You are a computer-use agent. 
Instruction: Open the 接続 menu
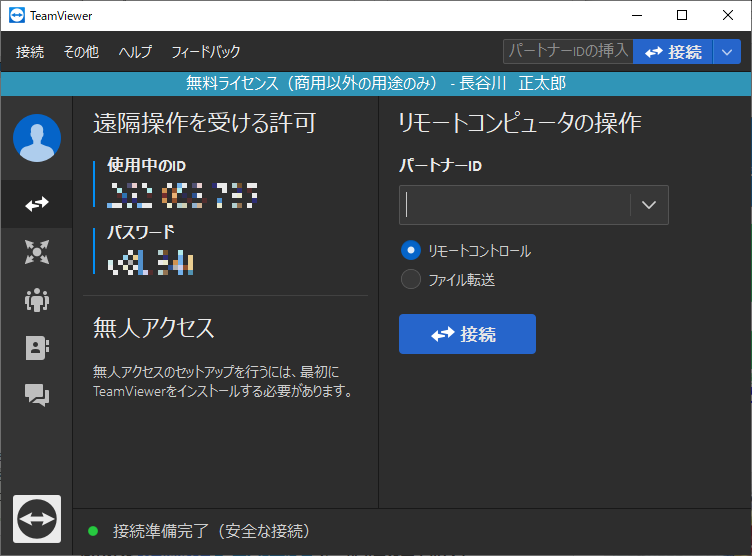tap(30, 52)
